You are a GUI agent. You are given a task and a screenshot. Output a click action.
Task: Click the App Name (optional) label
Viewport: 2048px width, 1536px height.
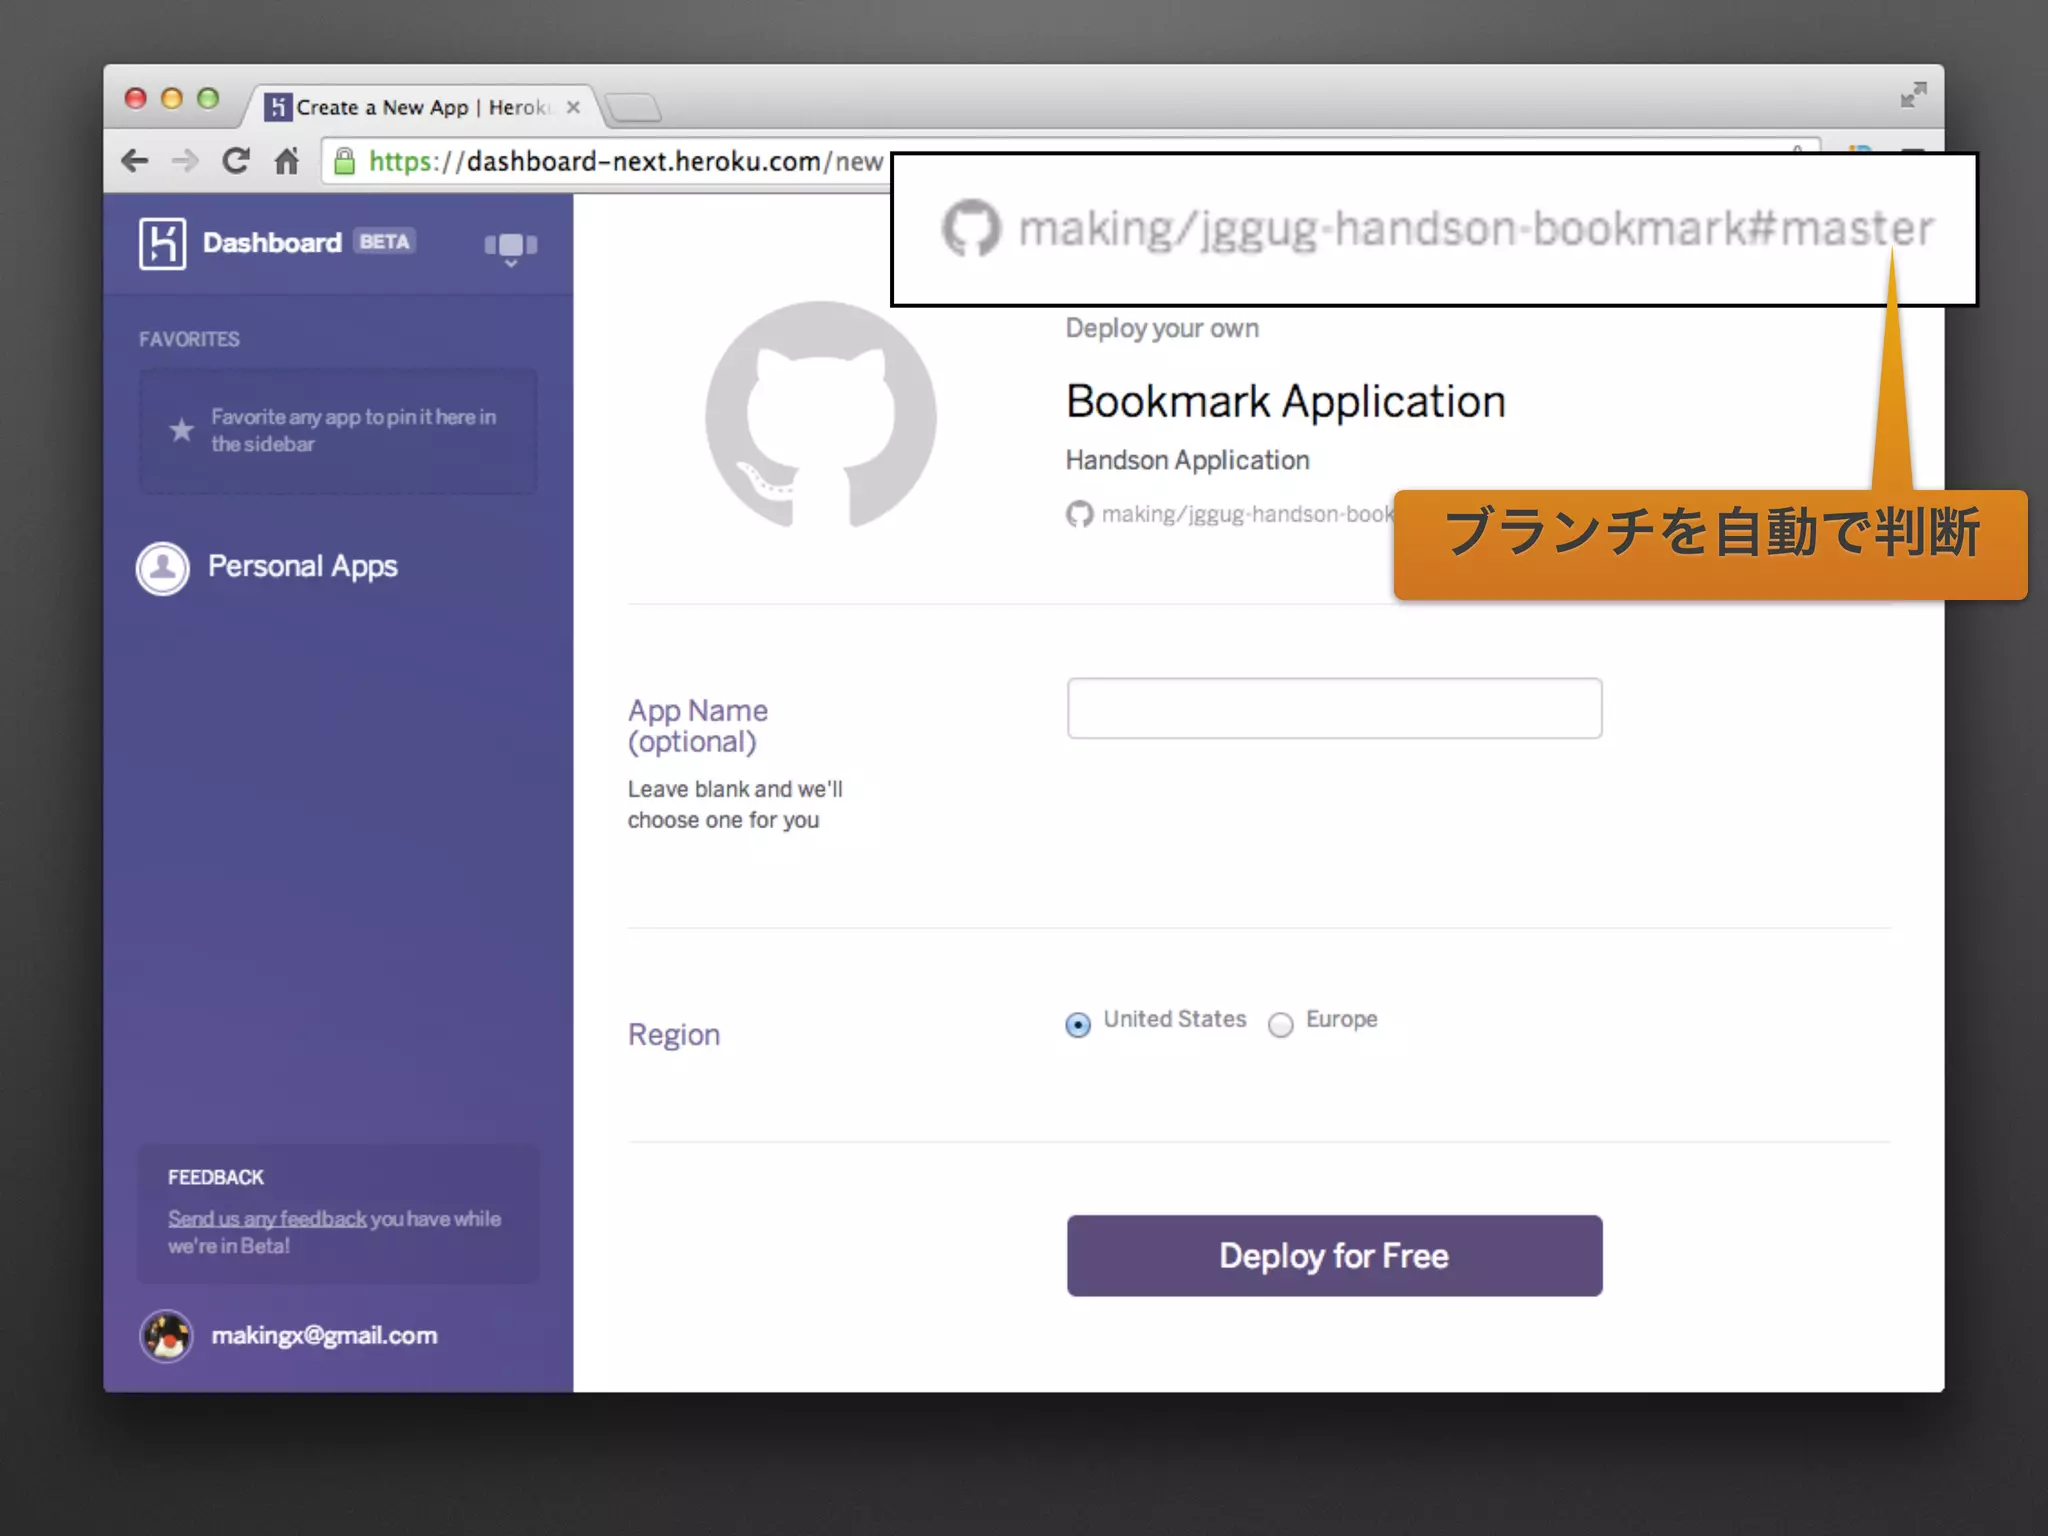click(x=698, y=726)
